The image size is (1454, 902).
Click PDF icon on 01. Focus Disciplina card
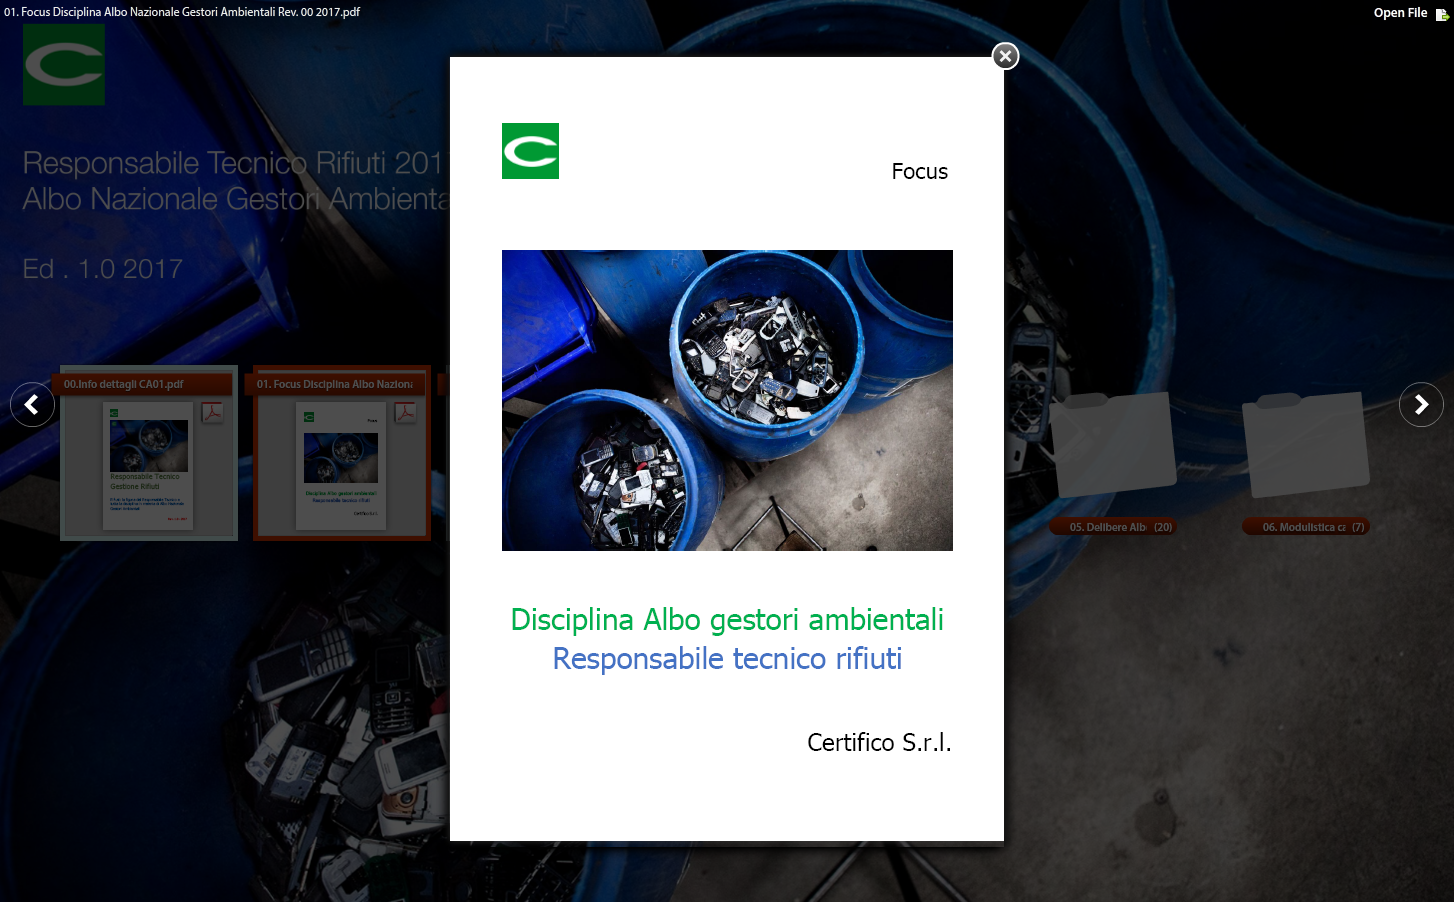click(405, 412)
